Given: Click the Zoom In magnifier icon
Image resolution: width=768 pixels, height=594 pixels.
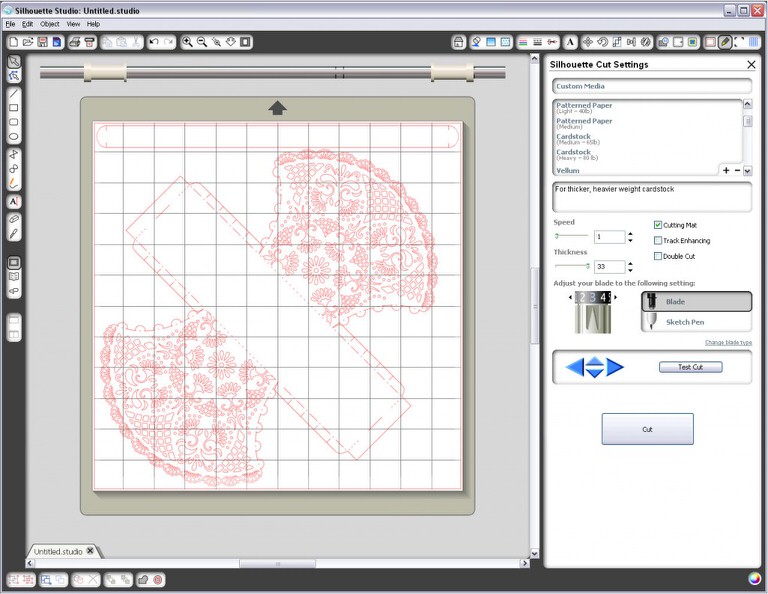Looking at the screenshot, I should click(x=187, y=42).
